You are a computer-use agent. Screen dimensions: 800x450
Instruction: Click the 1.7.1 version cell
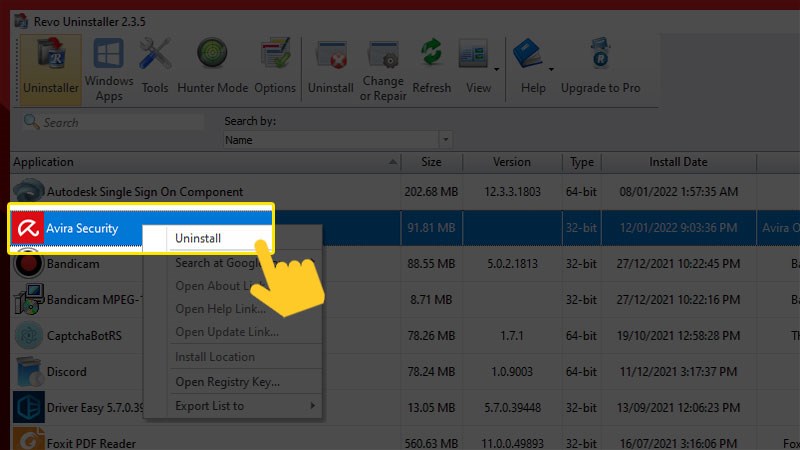click(x=512, y=336)
